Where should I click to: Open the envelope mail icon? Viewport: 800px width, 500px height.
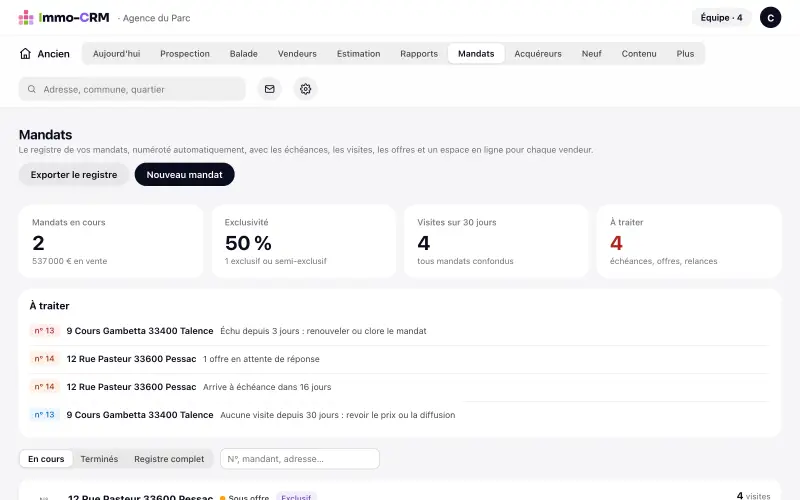tap(269, 89)
